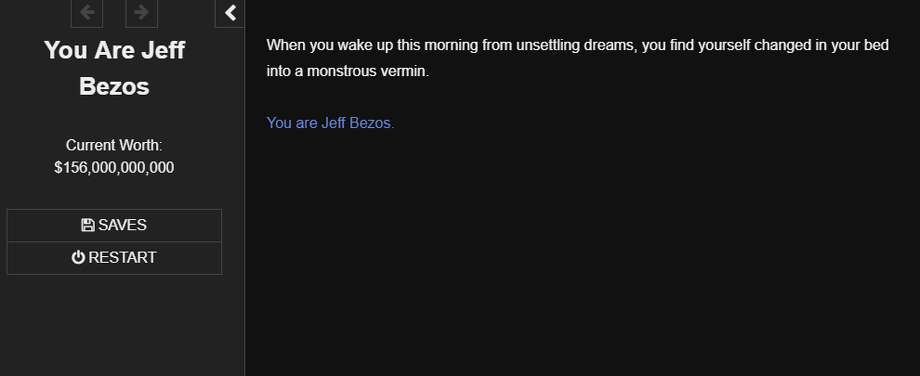Collapse the sidebar with the chevron toggle
The height and width of the screenshot is (376, 920).
click(x=230, y=13)
